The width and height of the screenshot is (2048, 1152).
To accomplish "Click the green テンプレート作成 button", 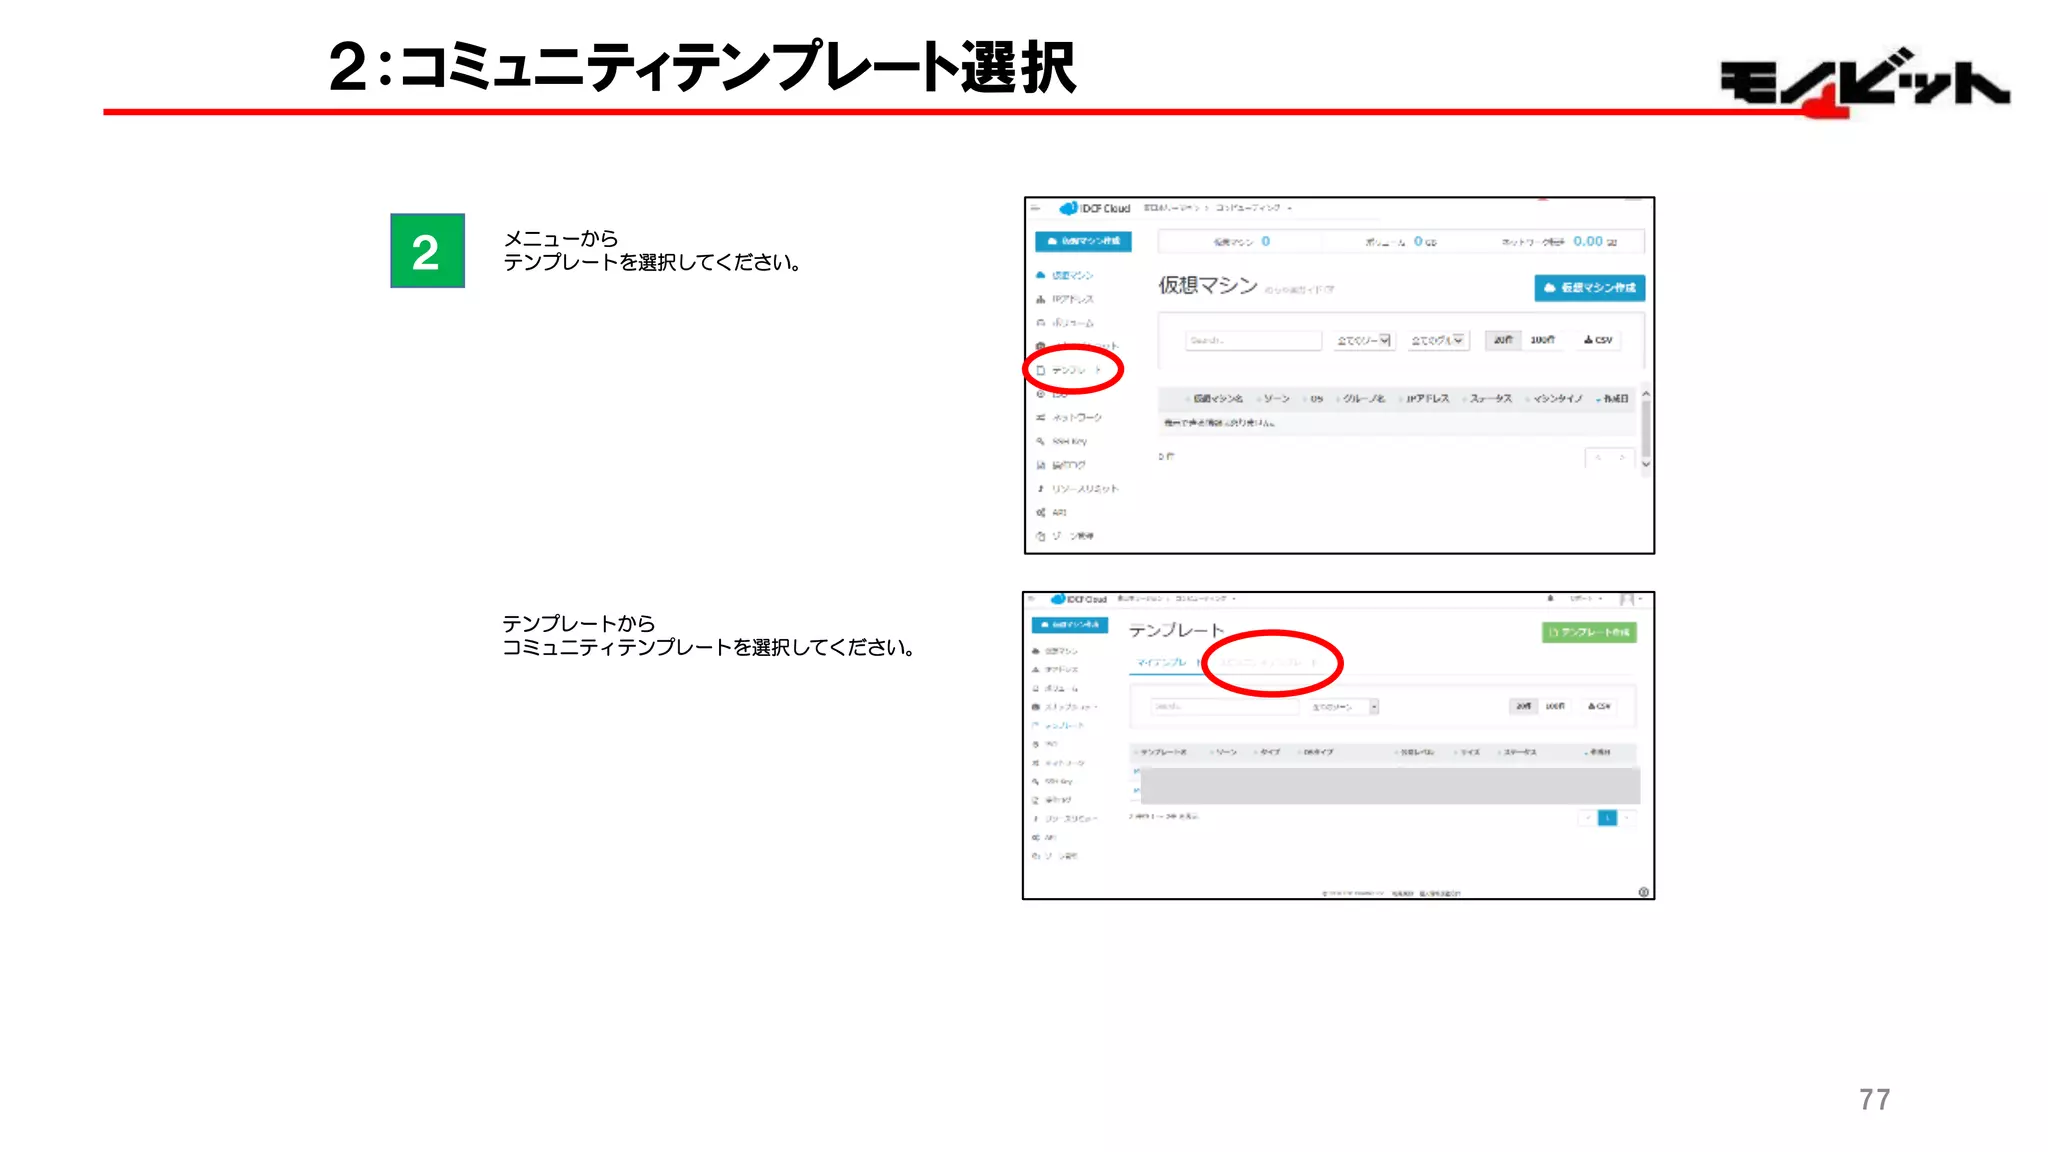I will click(1588, 632).
